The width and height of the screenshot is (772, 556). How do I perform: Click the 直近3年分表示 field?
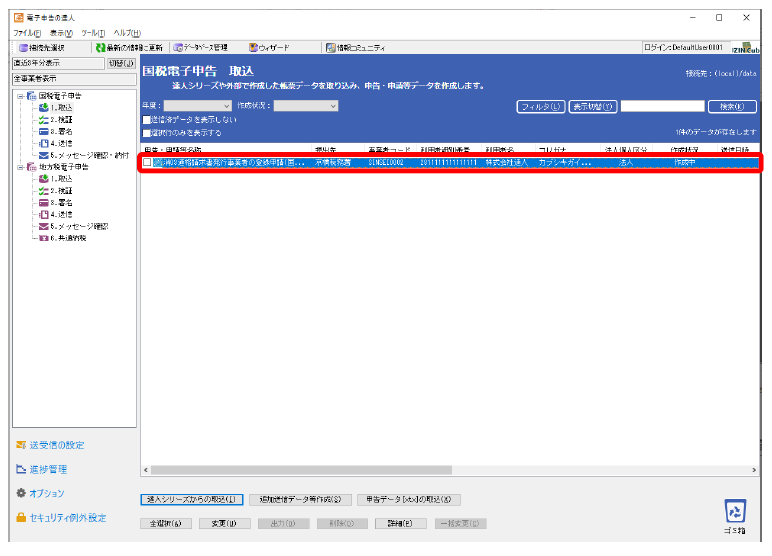(x=58, y=63)
